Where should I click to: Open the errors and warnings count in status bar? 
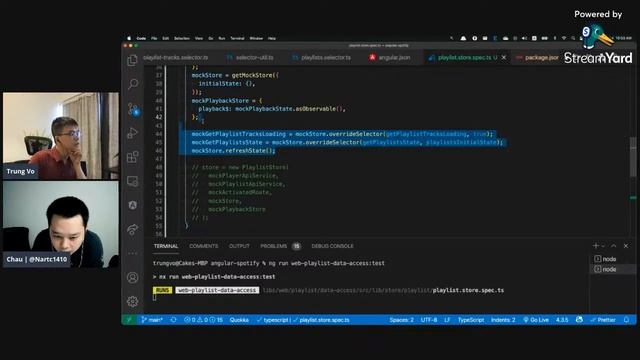point(203,320)
